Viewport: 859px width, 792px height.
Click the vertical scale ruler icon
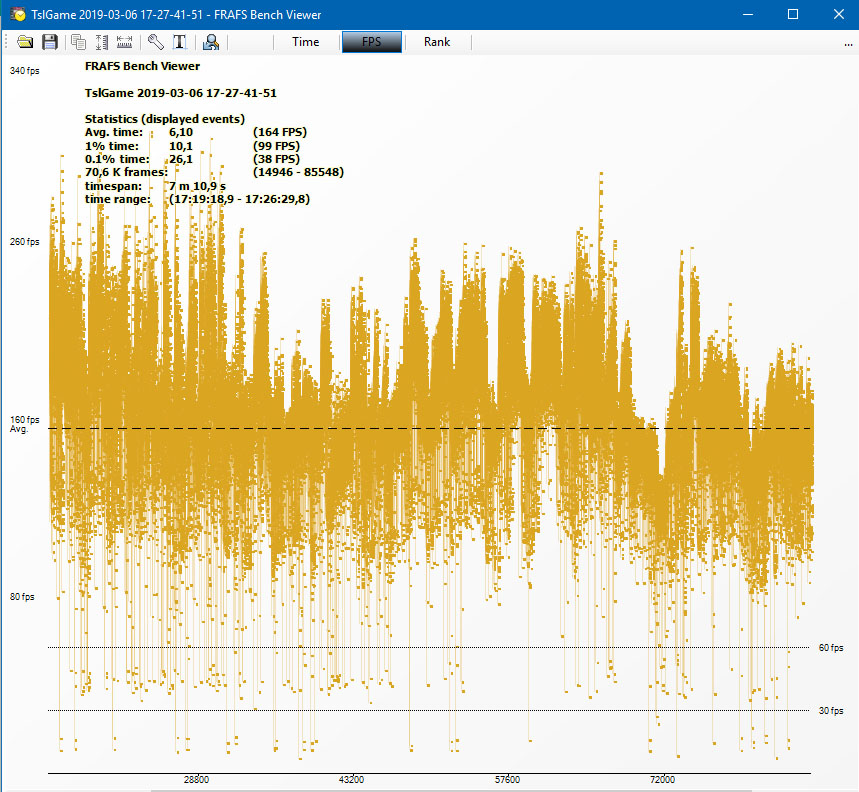pyautogui.click(x=101, y=42)
